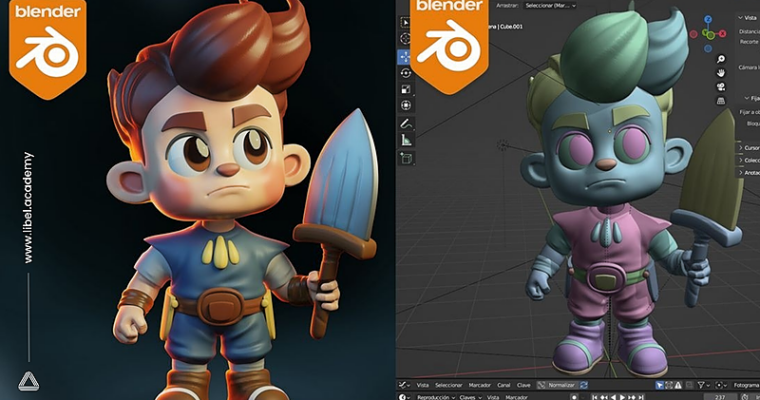Image resolution: width=760 pixels, height=400 pixels.
Task: Select the Rotate tool
Action: pos(406,73)
